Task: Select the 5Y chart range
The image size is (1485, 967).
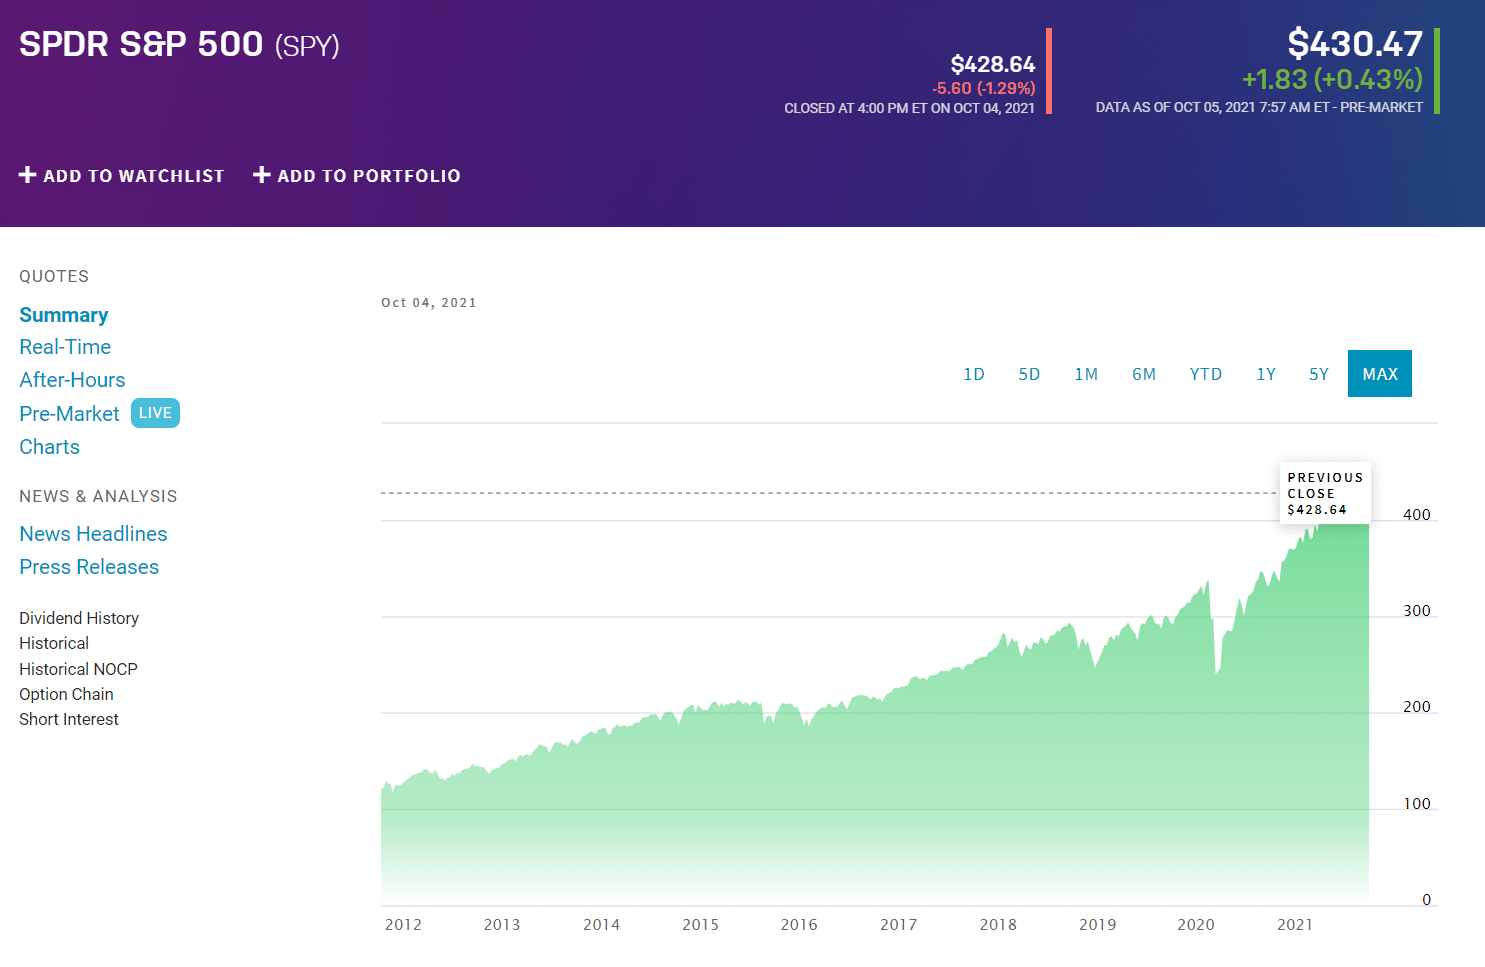Action: (1319, 374)
